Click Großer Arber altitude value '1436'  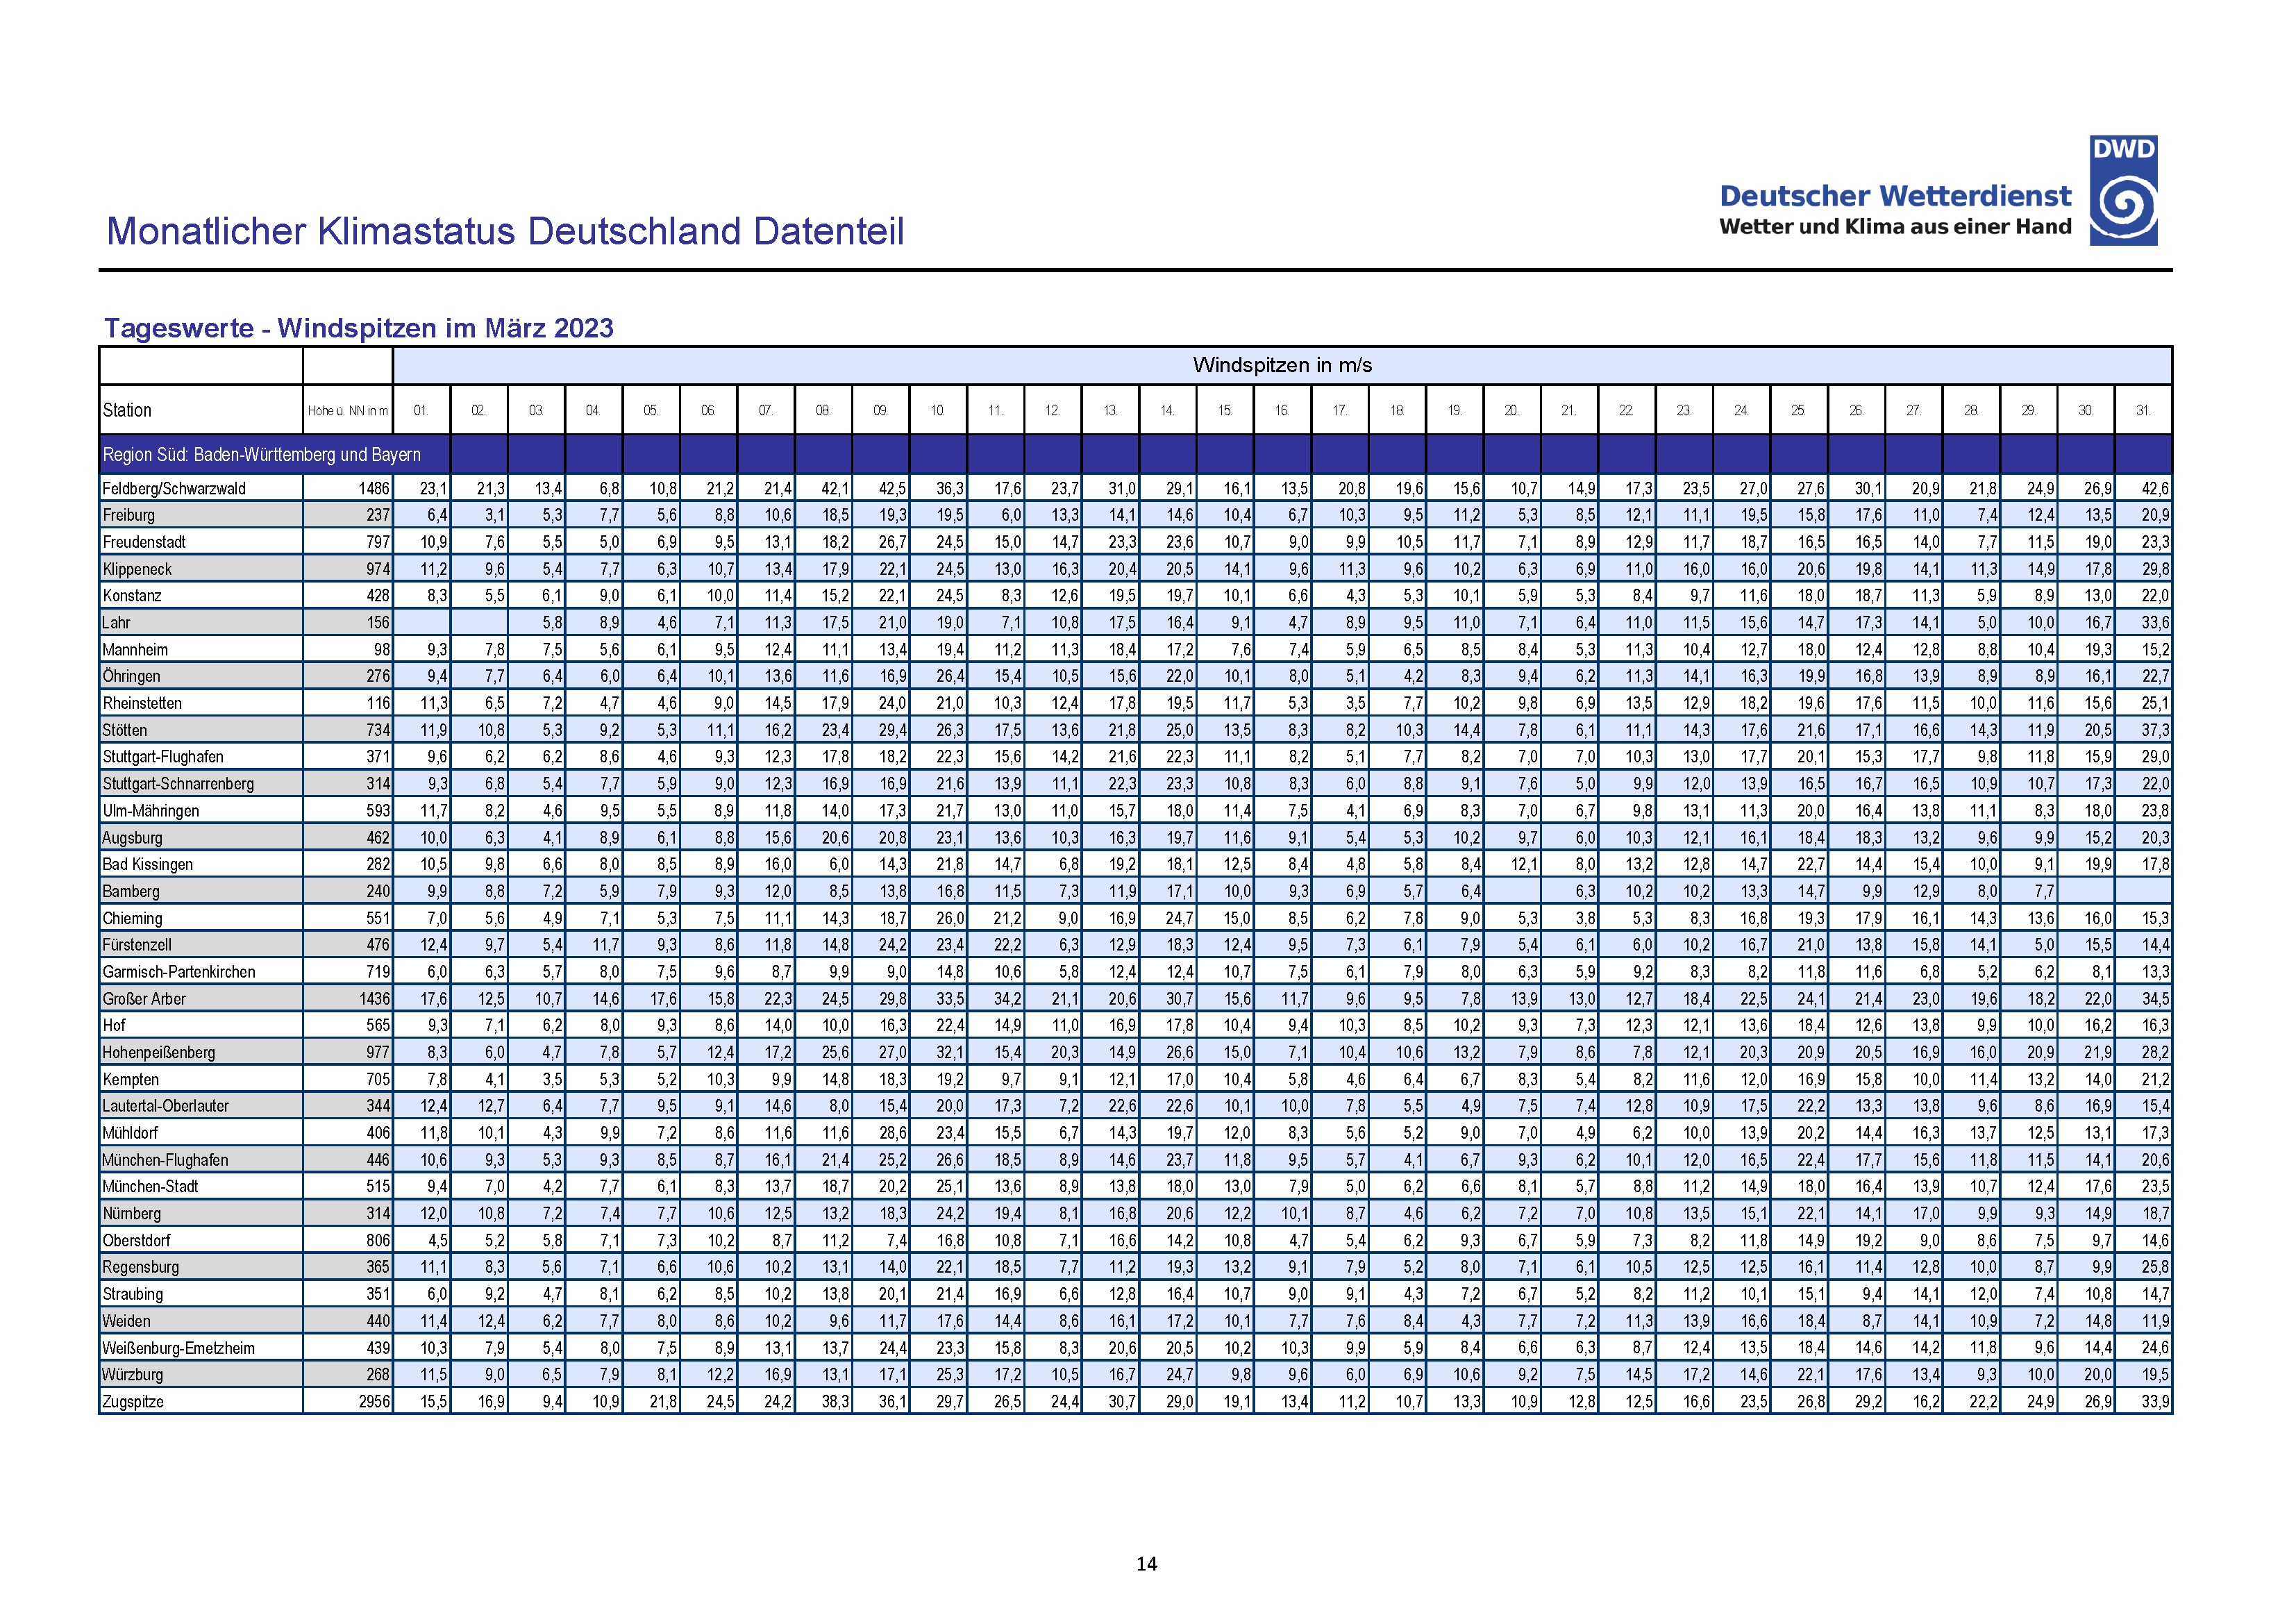(374, 999)
